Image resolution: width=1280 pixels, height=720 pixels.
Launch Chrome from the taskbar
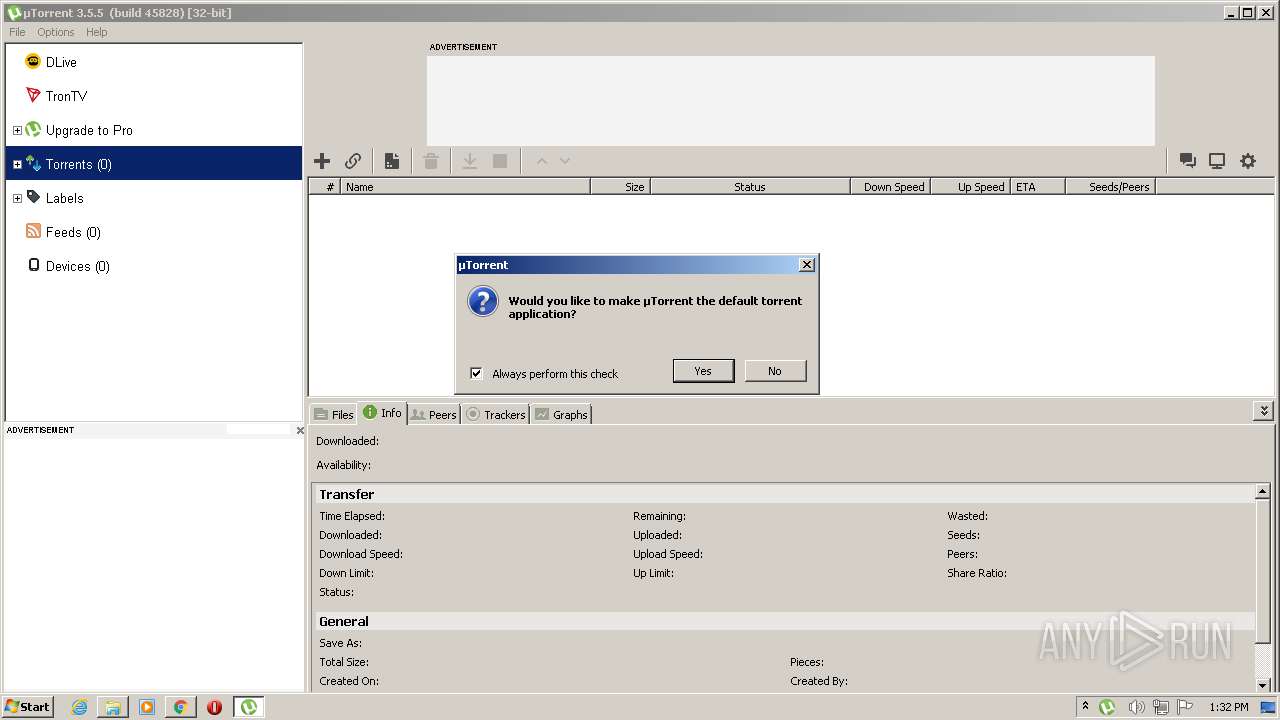click(181, 707)
